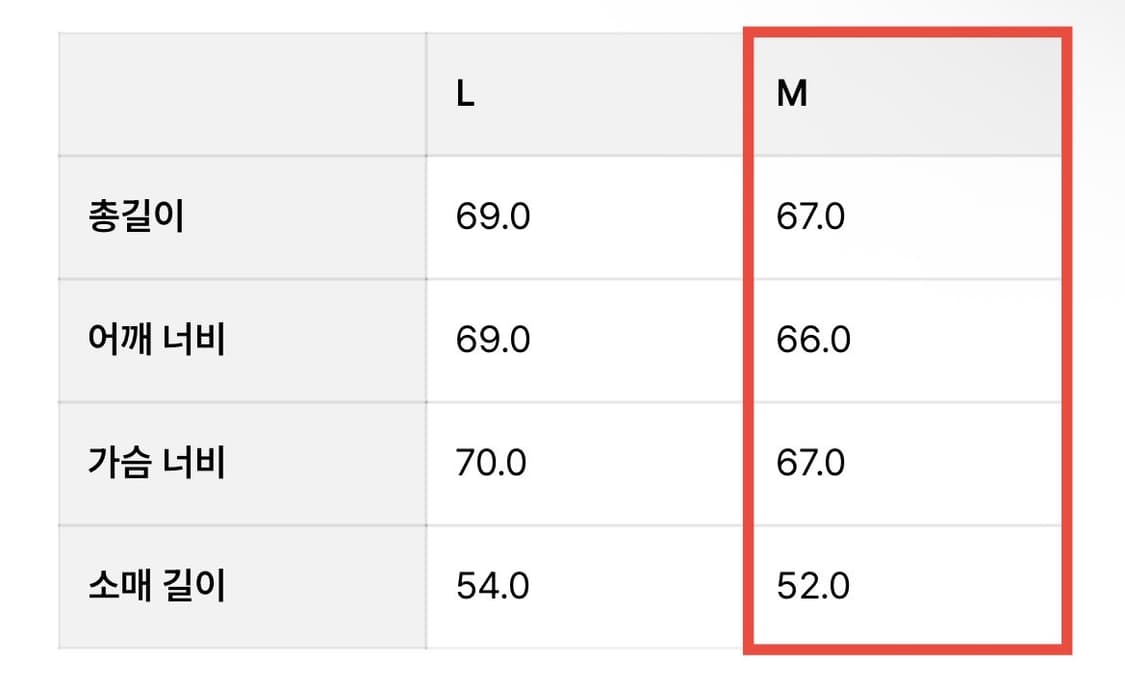1125x687 pixels.
Task: Click the 어깨 너비 value 69.0 for size L
Action: click(x=493, y=340)
